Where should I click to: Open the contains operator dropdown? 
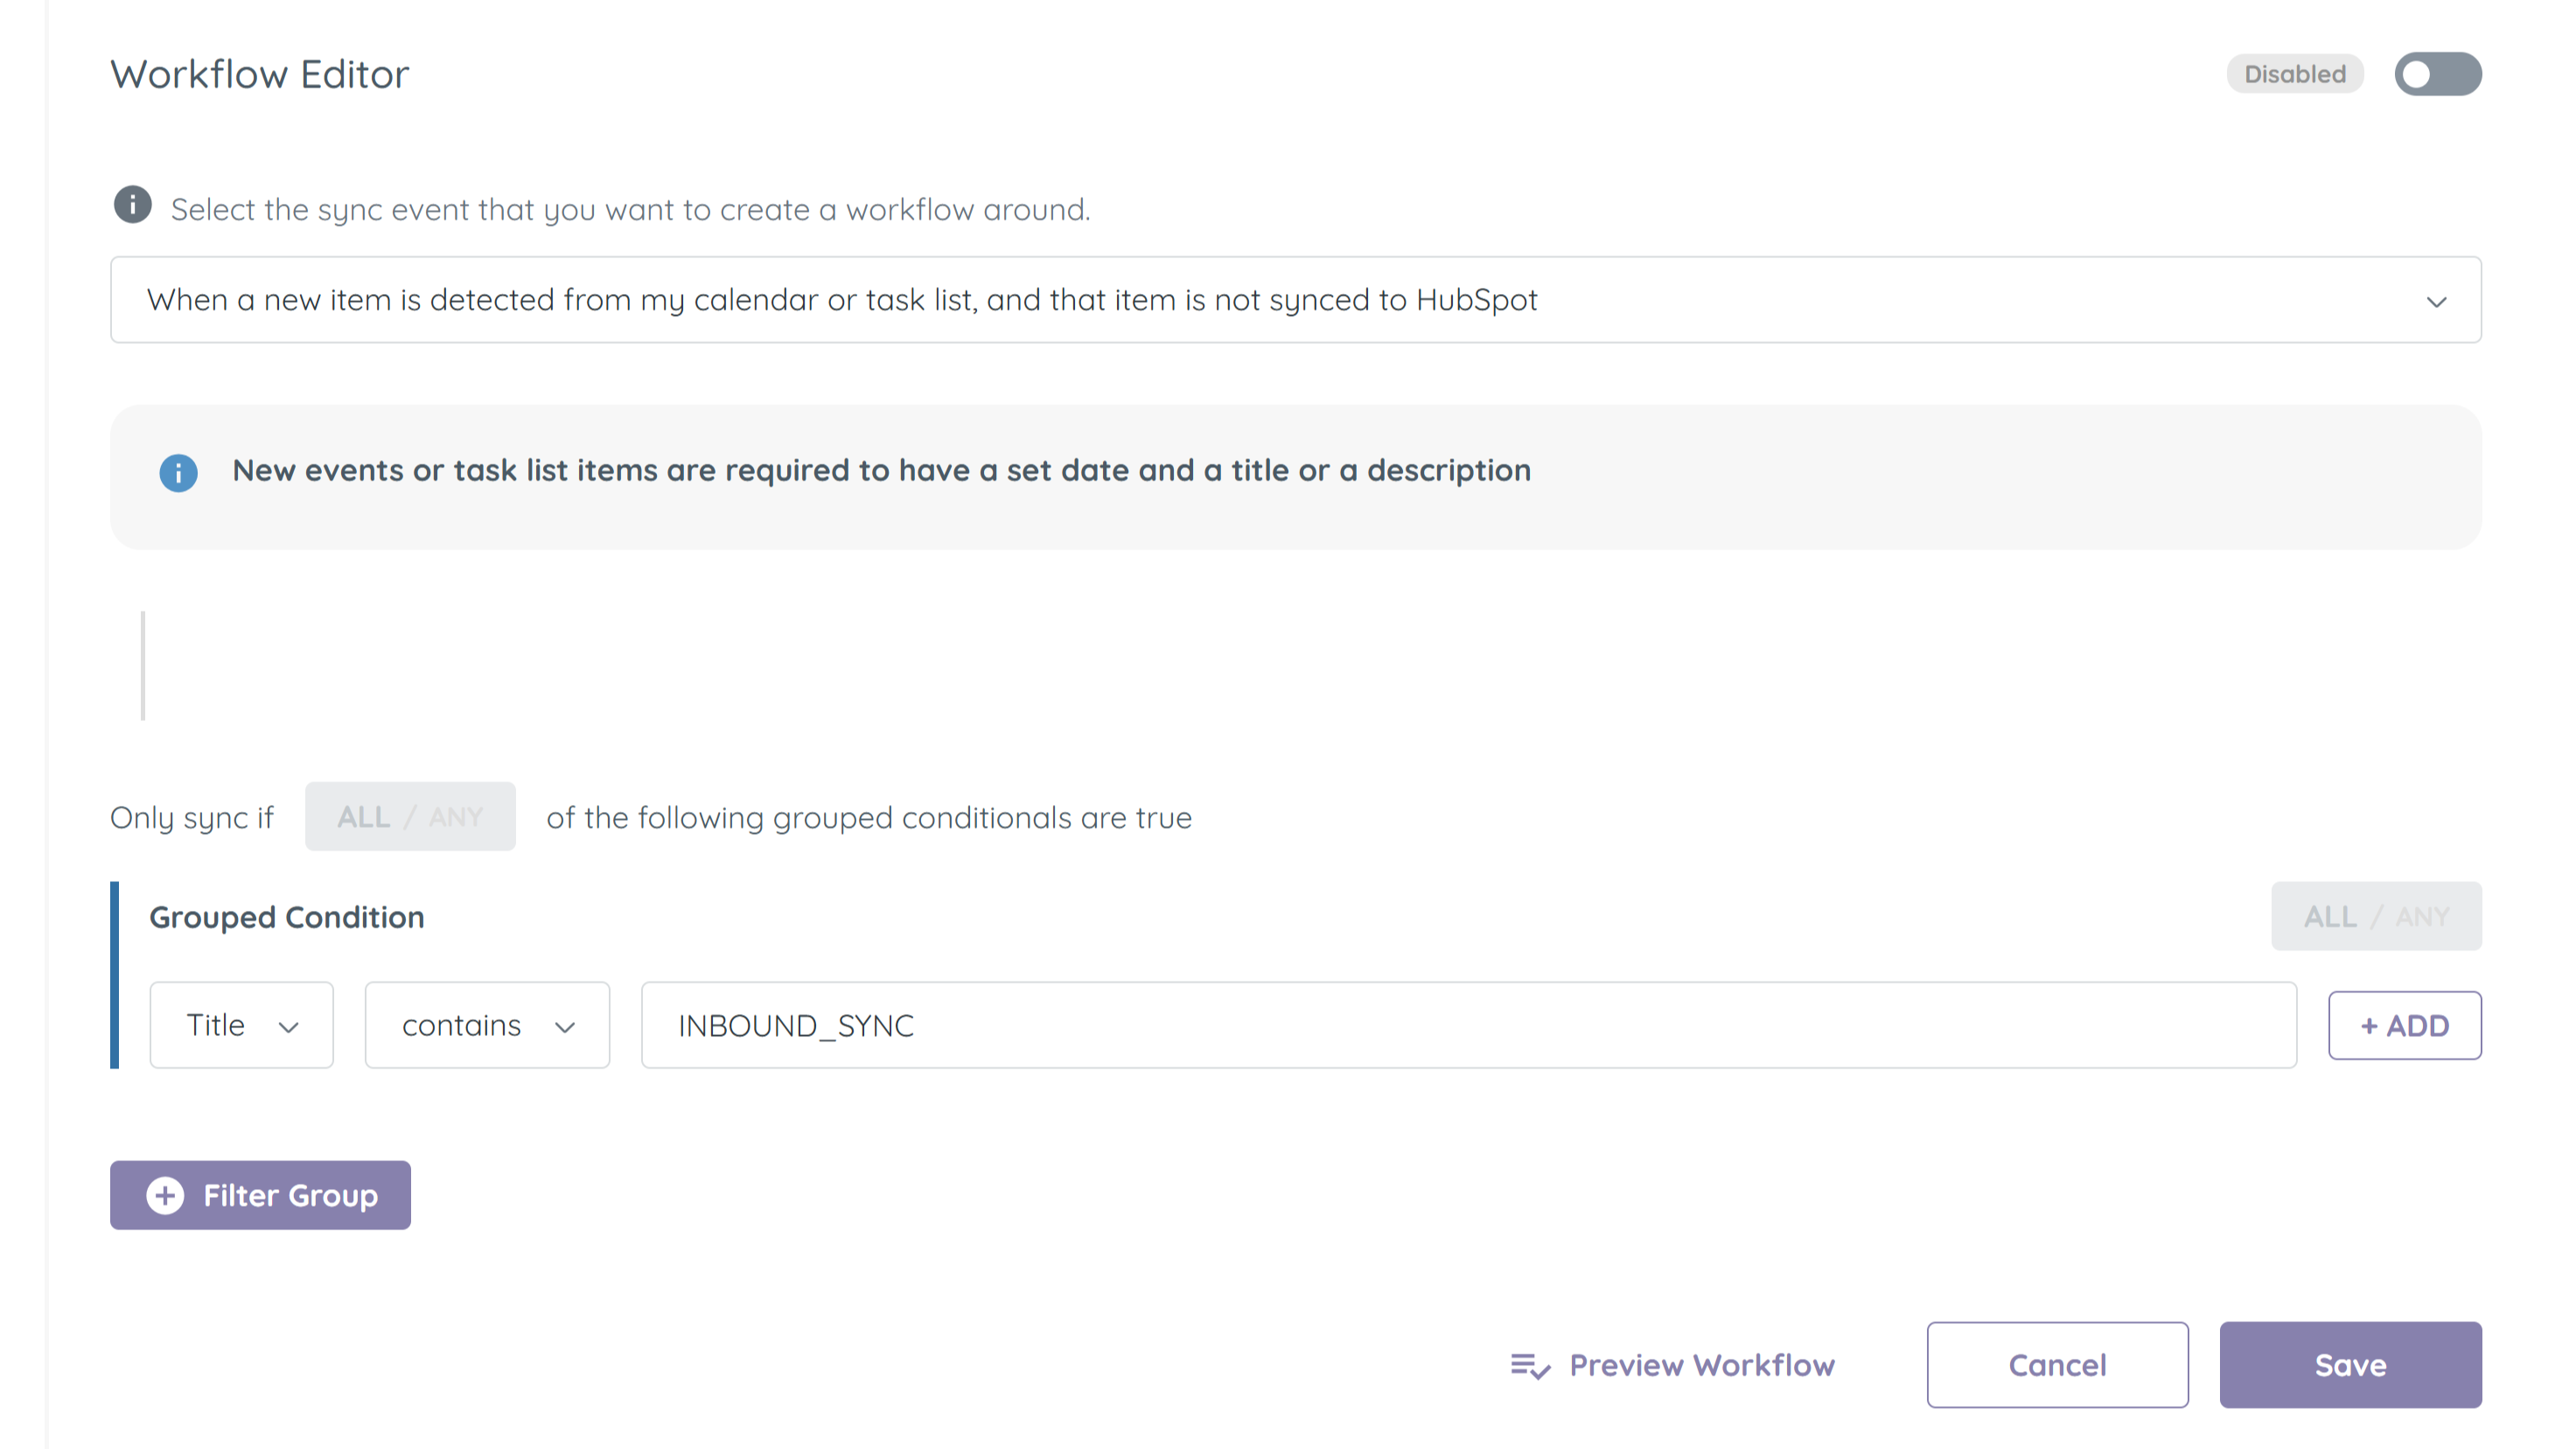pyautogui.click(x=487, y=1025)
